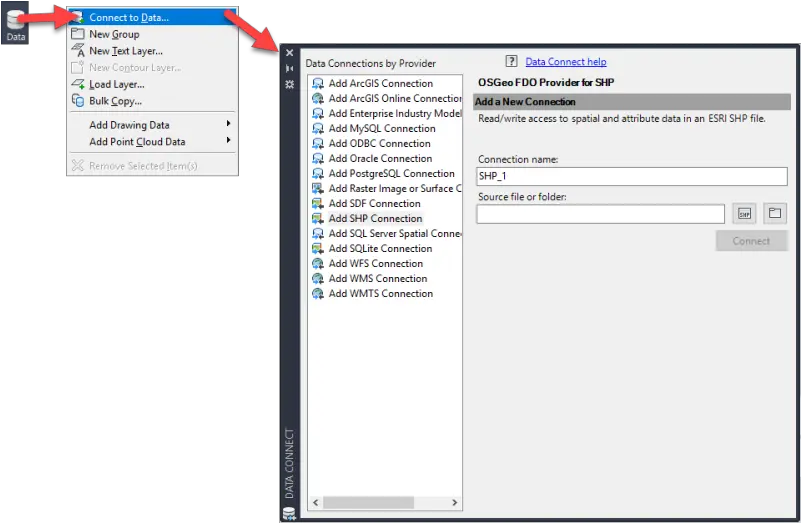Screen dimensions: 801x523
Task: Click the PostgreSQL Connection row icon
Action: click(x=318, y=173)
